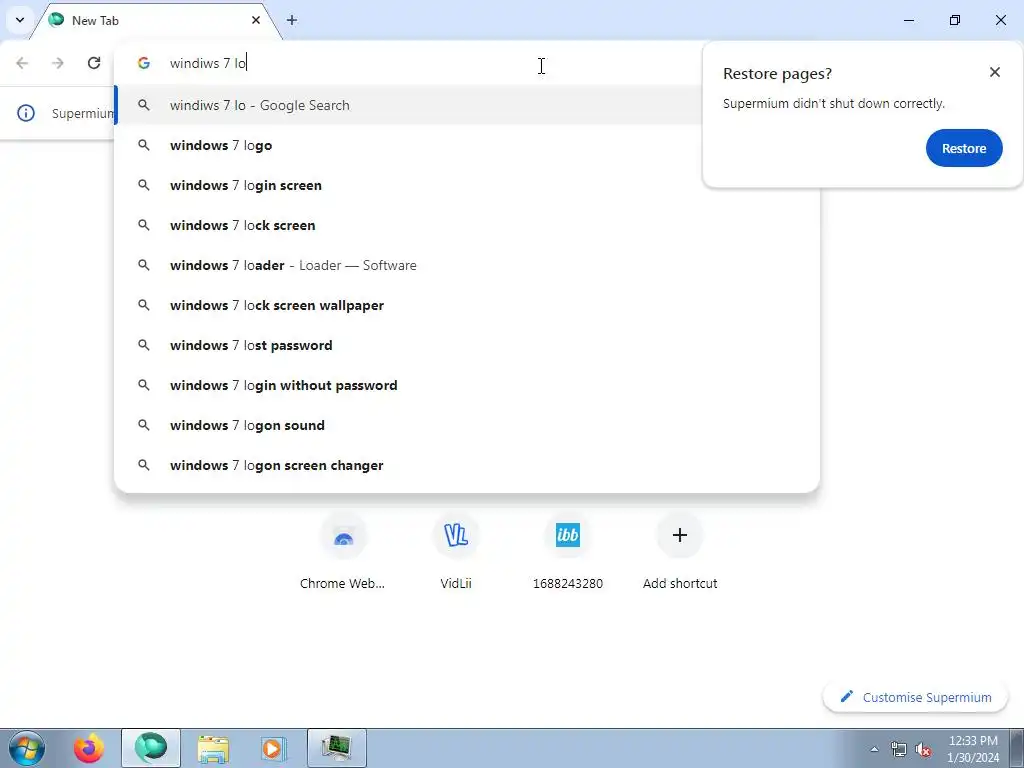Pick 'windows 7 lost password' suggestion
Viewport: 1024px width, 768px height.
467,345
